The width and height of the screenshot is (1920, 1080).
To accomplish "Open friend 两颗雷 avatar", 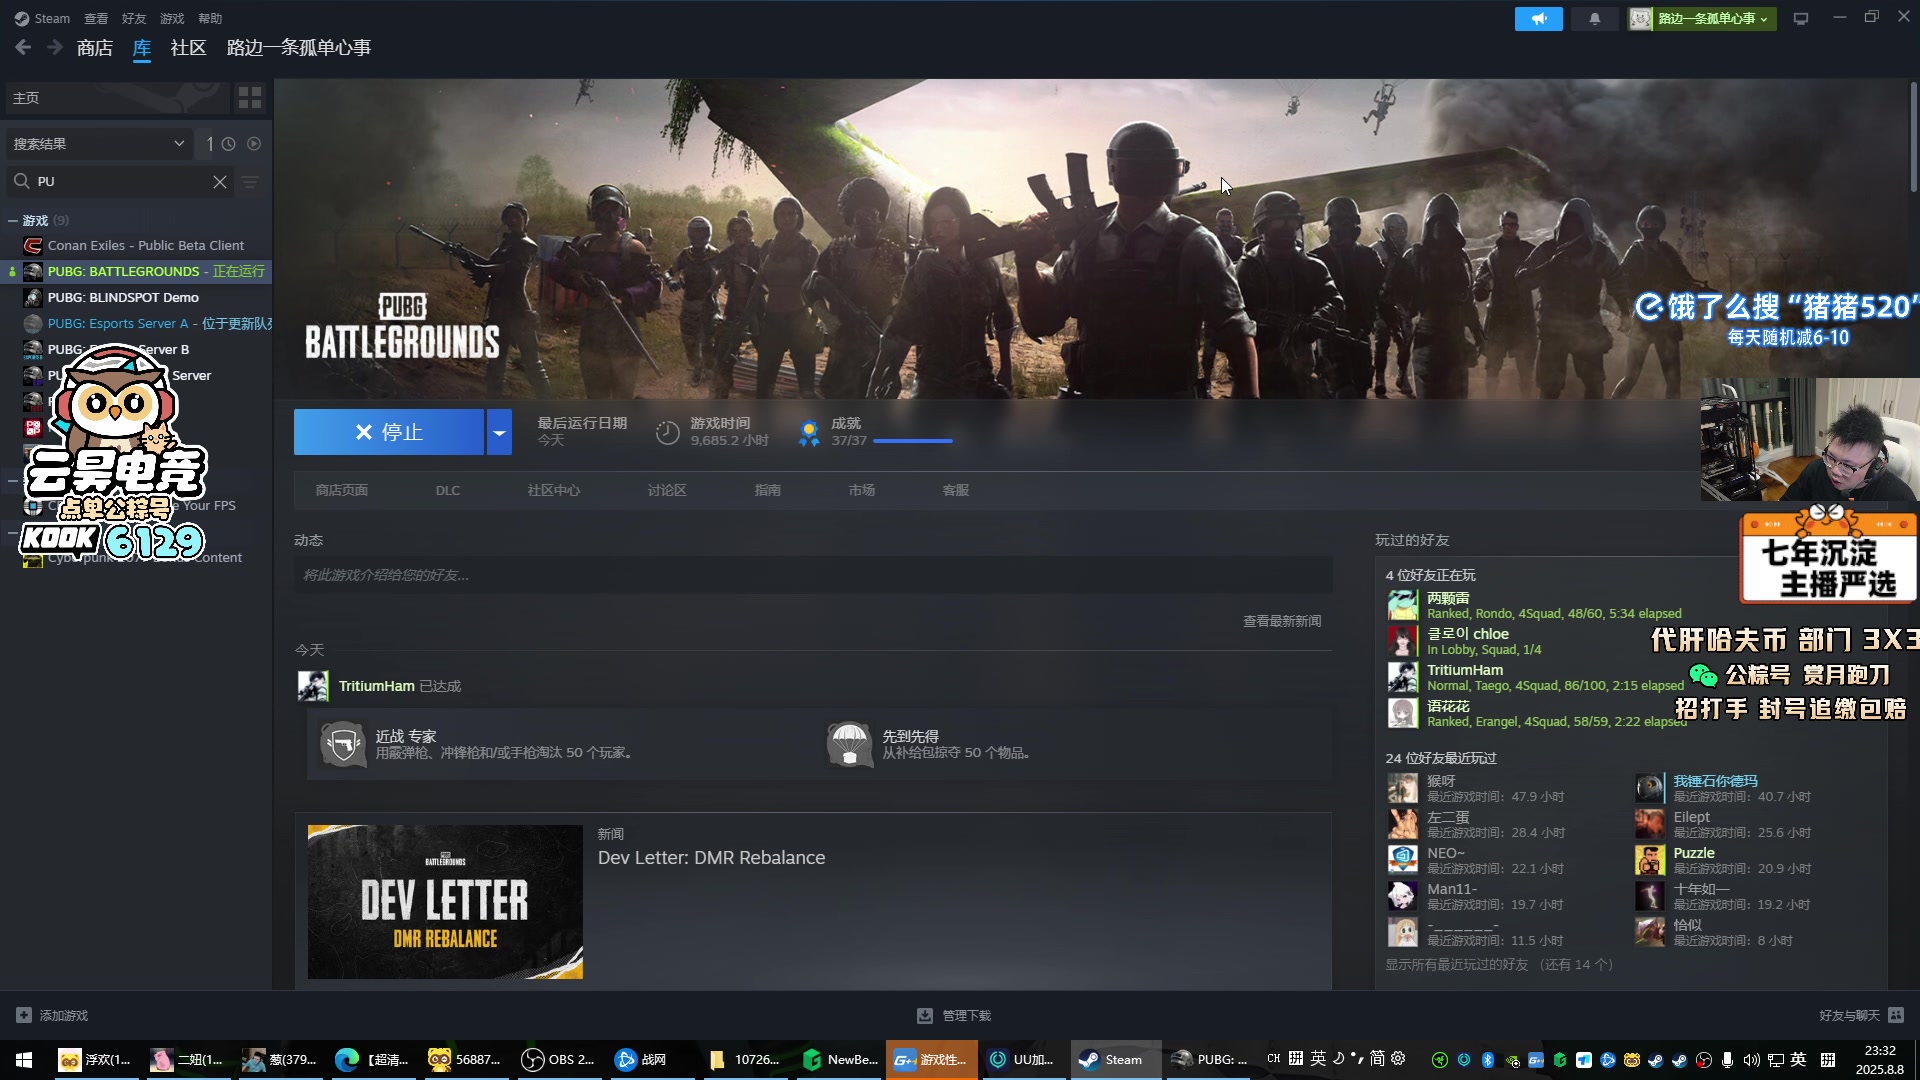I will [1403, 605].
